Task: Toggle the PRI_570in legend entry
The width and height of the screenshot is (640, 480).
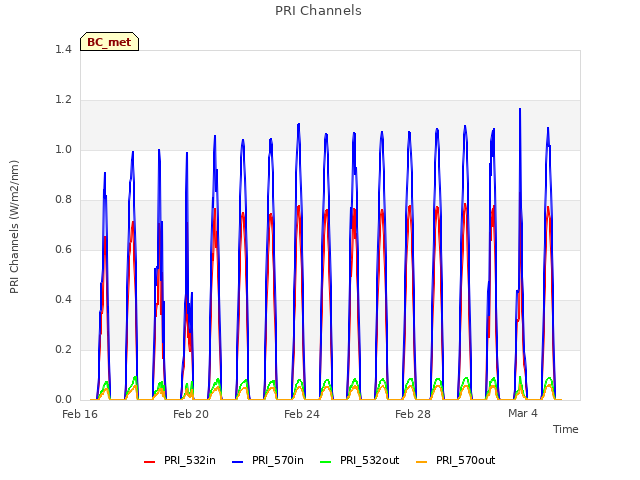Action: coord(268,460)
